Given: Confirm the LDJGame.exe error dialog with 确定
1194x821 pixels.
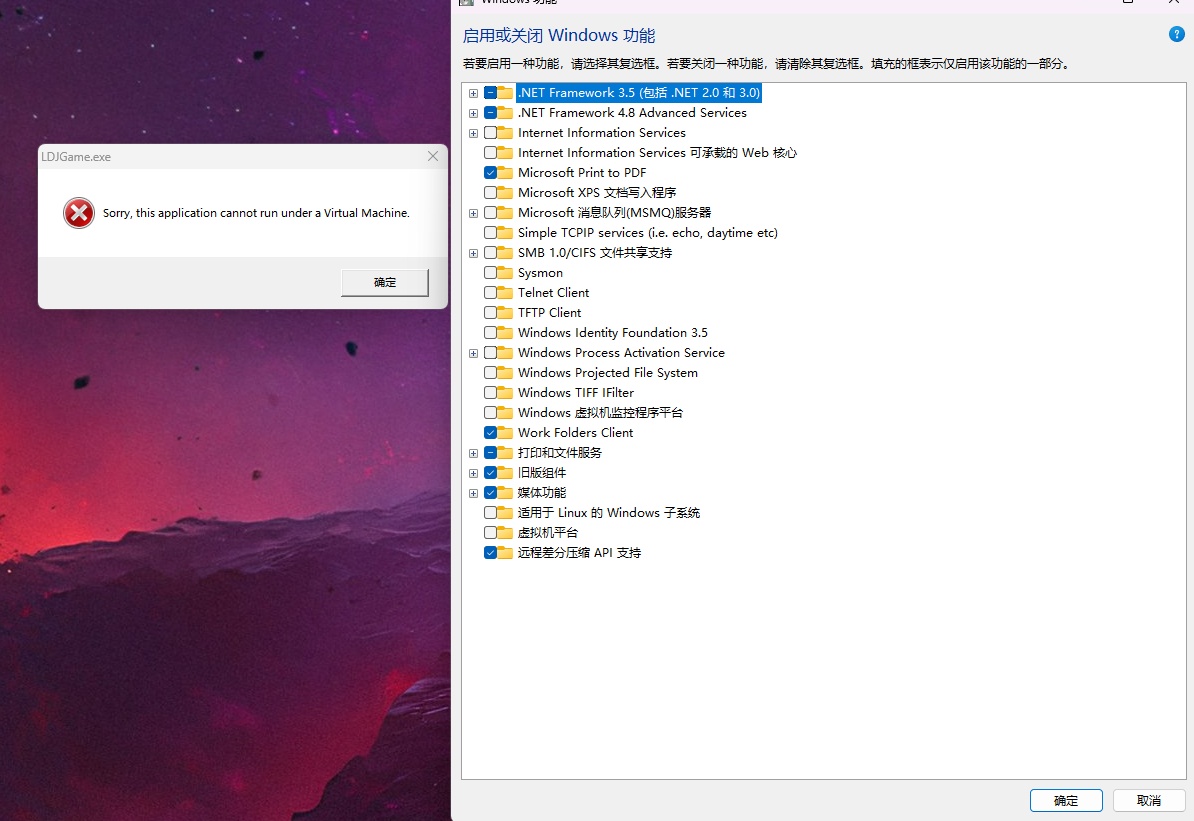Looking at the screenshot, I should (x=385, y=283).
